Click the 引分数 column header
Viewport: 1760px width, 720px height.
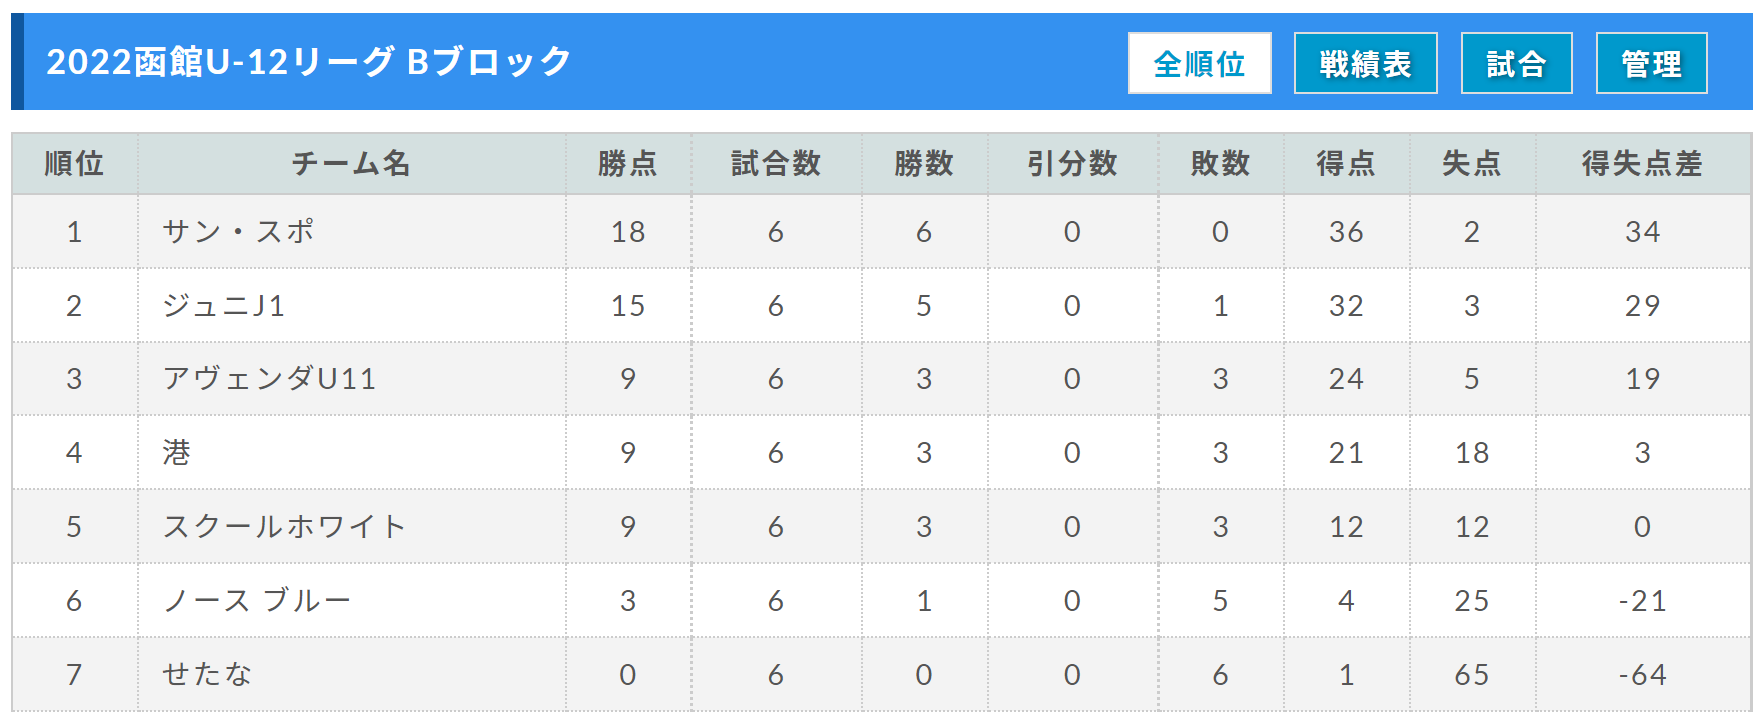(1072, 163)
